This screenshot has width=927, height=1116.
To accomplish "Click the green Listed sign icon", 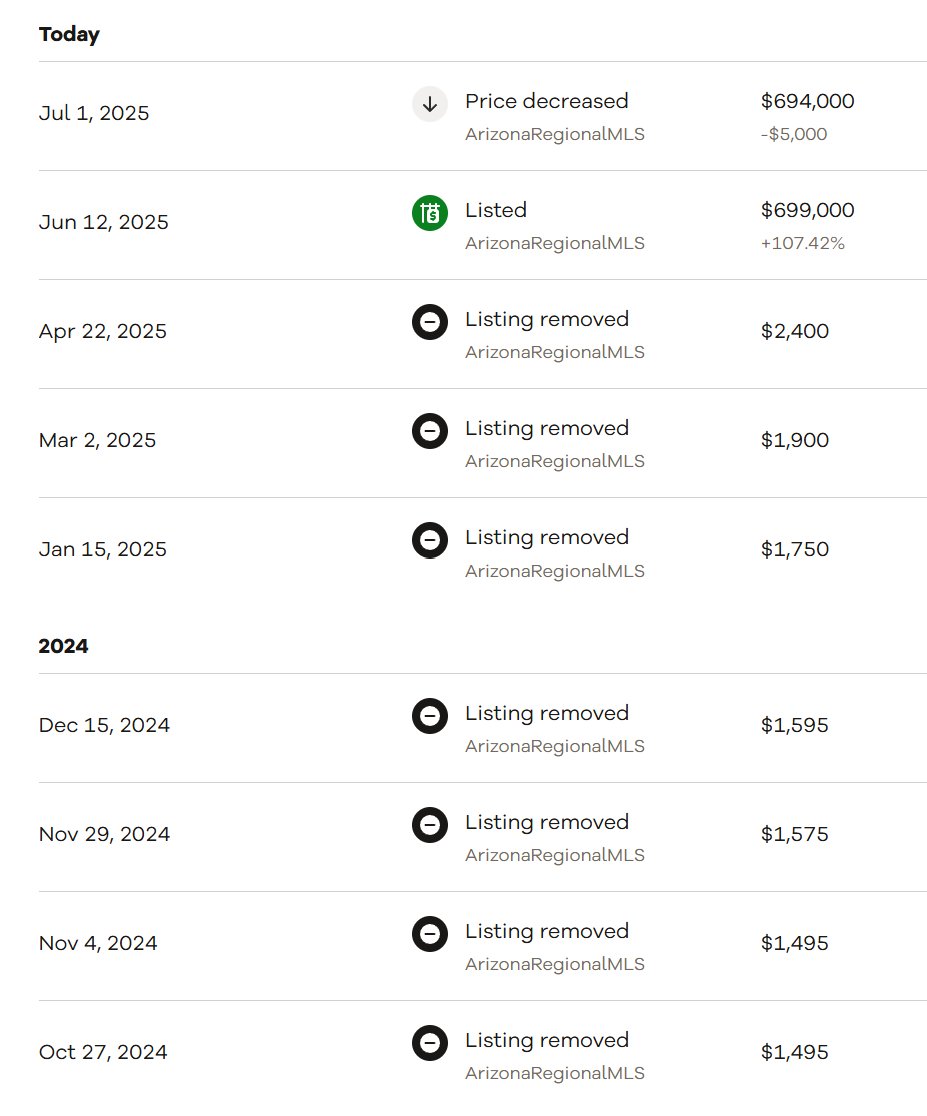I will click(429, 213).
